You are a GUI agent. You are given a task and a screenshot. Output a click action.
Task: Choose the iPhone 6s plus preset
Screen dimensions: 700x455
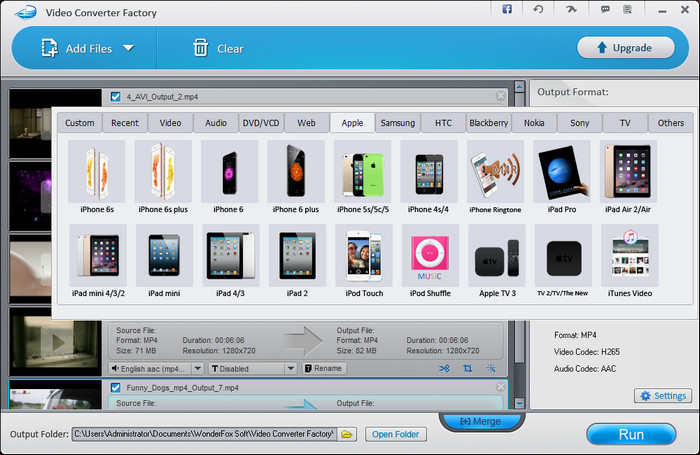(x=163, y=177)
